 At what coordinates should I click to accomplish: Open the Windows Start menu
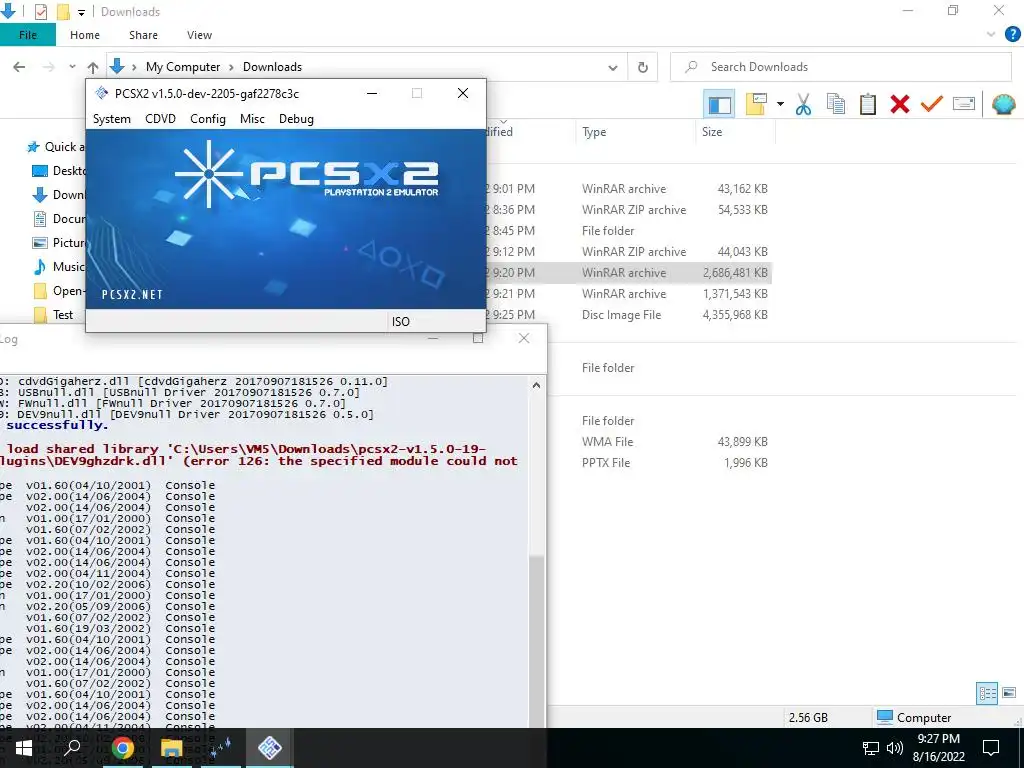(x=24, y=748)
